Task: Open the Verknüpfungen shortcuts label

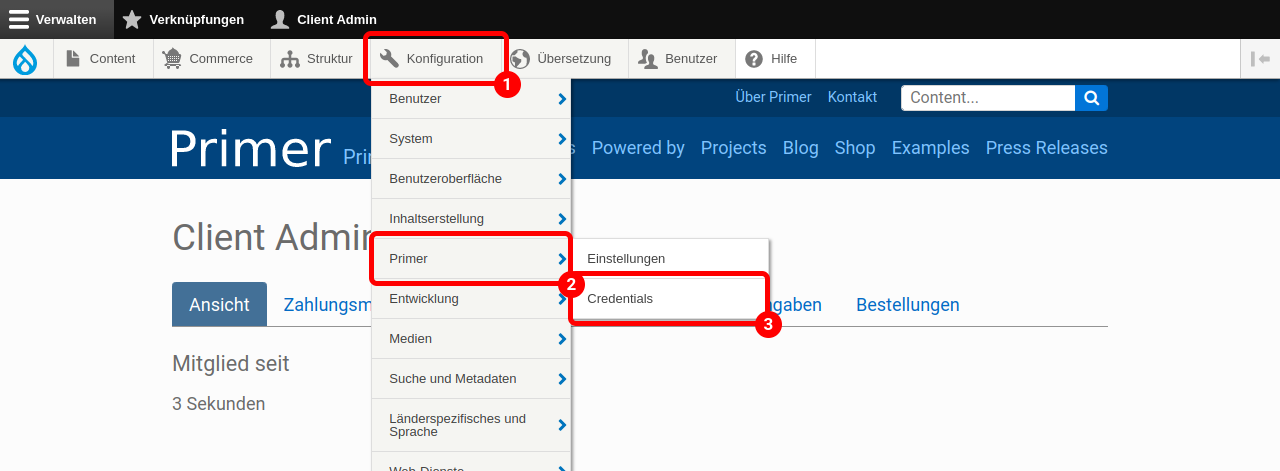Action: point(197,19)
